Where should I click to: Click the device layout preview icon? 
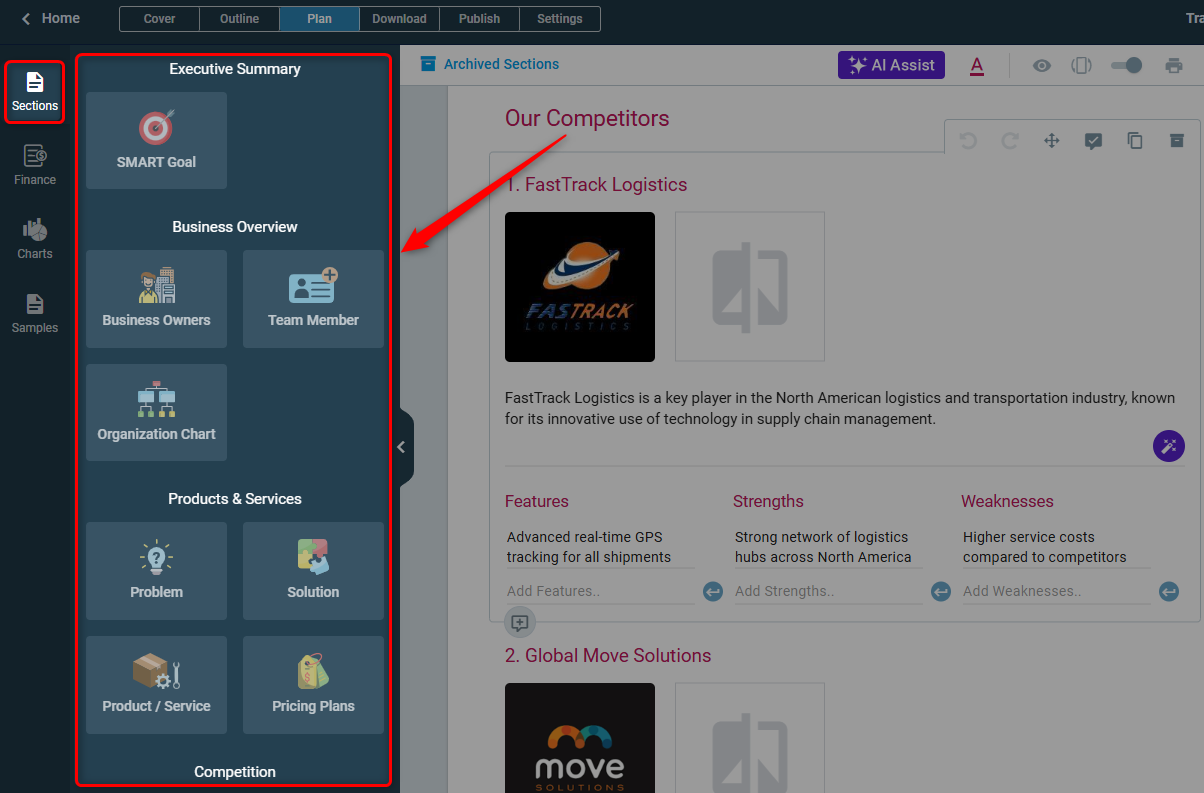coord(1081,65)
